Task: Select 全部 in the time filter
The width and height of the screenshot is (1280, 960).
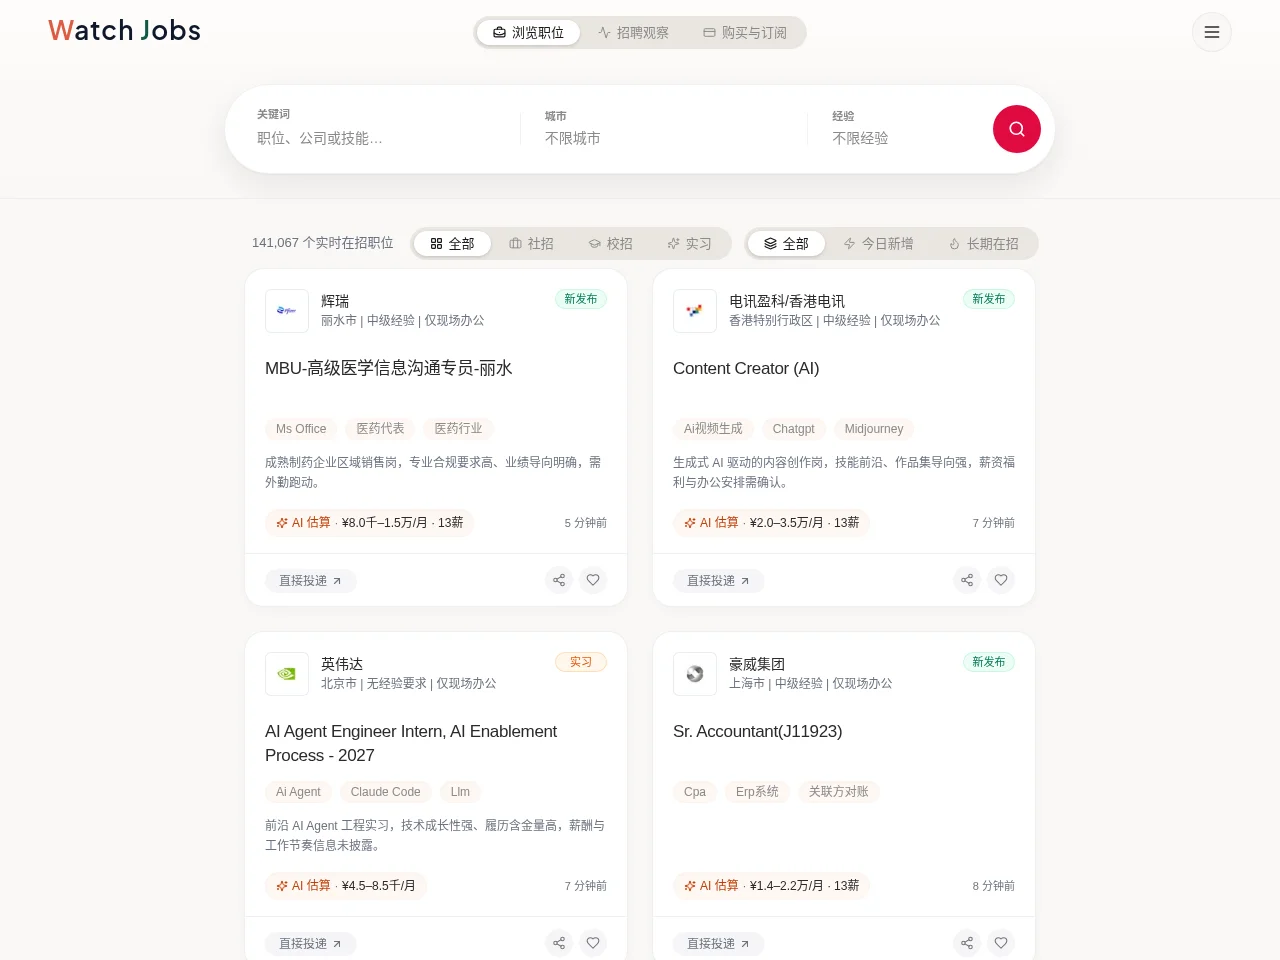Action: tap(786, 244)
